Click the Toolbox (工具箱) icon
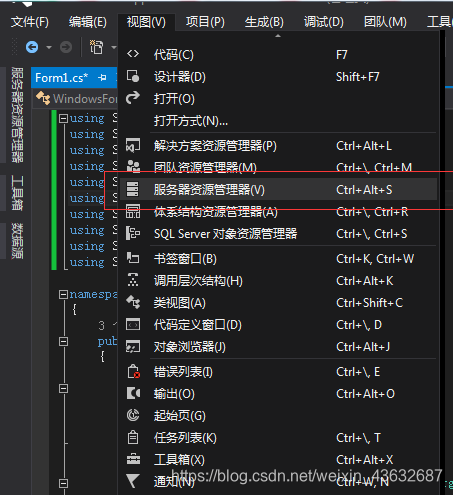This screenshot has height=495, width=453. [x=133, y=459]
